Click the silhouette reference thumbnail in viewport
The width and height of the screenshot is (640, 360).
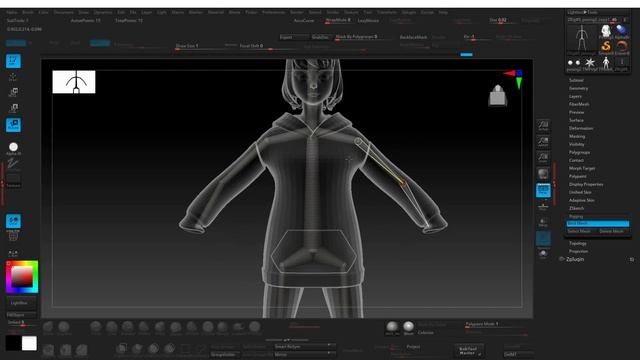pyautogui.click(x=74, y=82)
